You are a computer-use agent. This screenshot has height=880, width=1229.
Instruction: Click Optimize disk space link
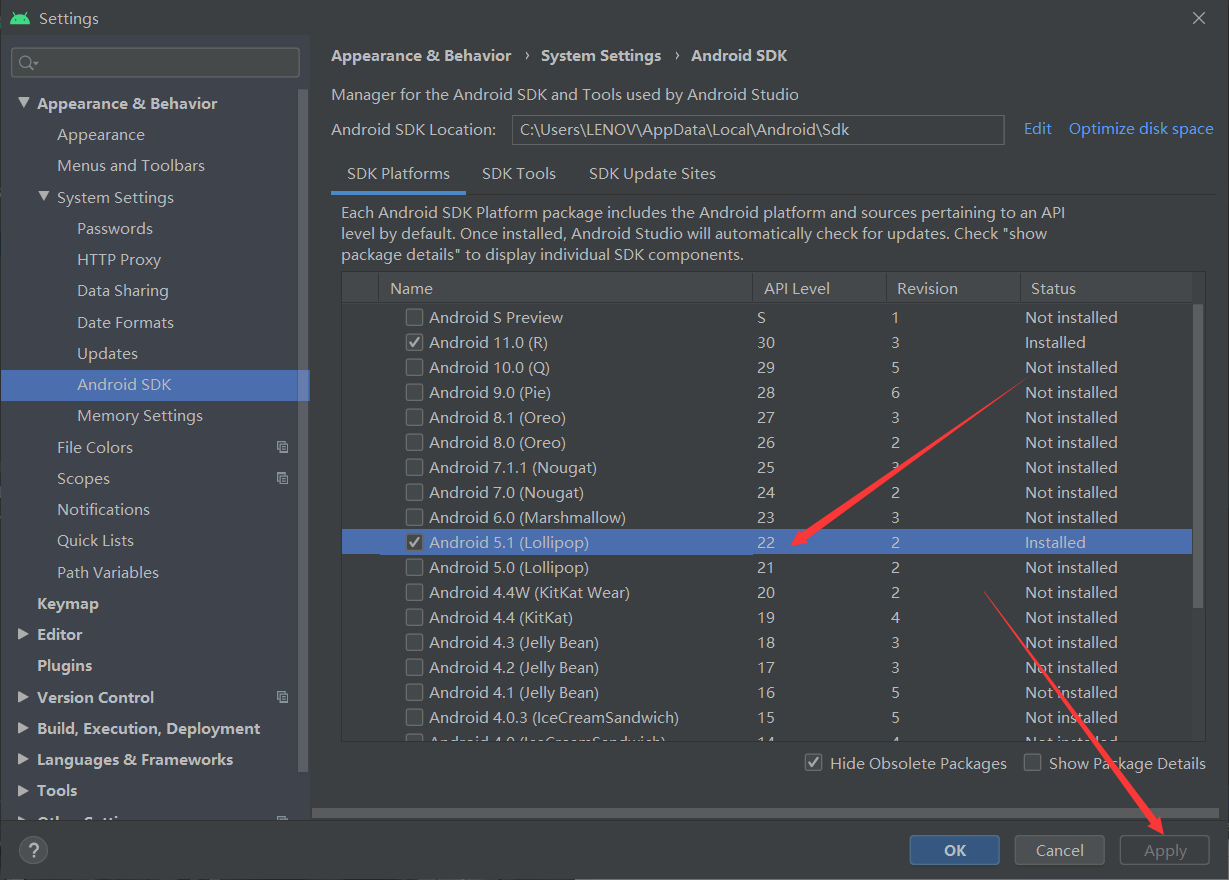pos(1141,129)
